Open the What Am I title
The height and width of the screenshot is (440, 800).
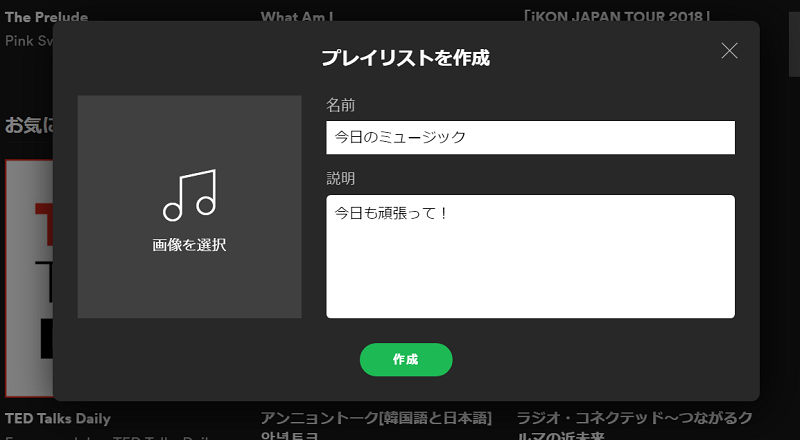click(297, 15)
